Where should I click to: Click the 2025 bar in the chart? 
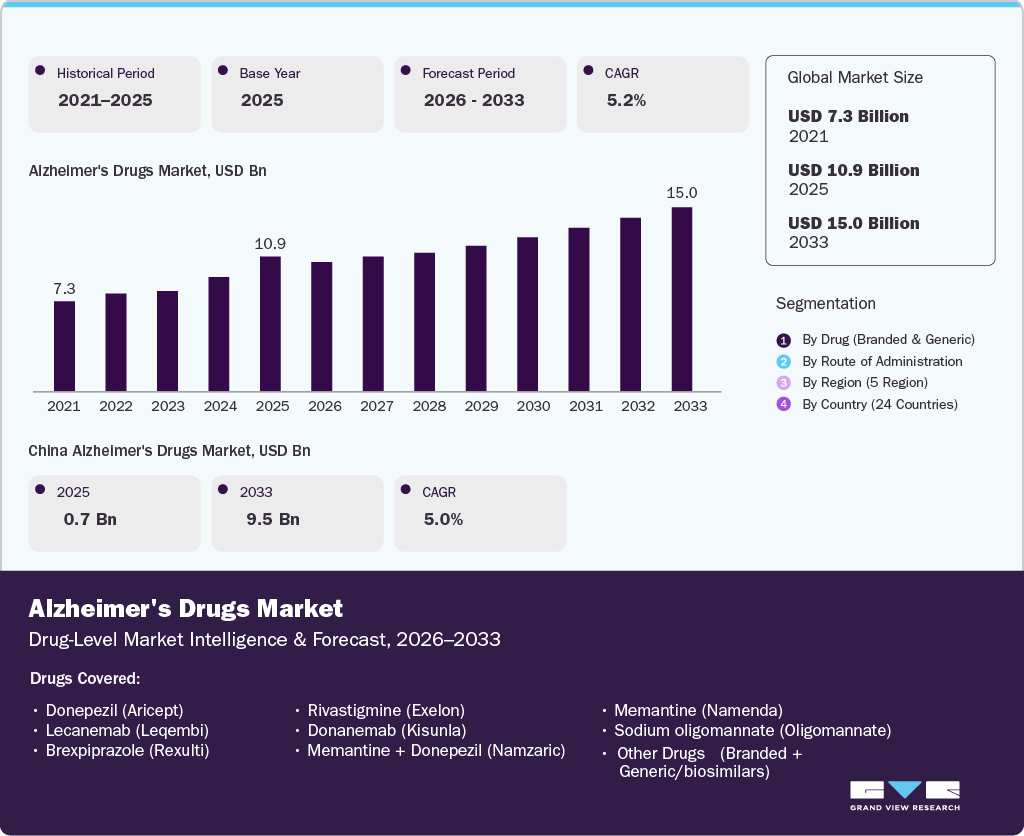[x=270, y=324]
